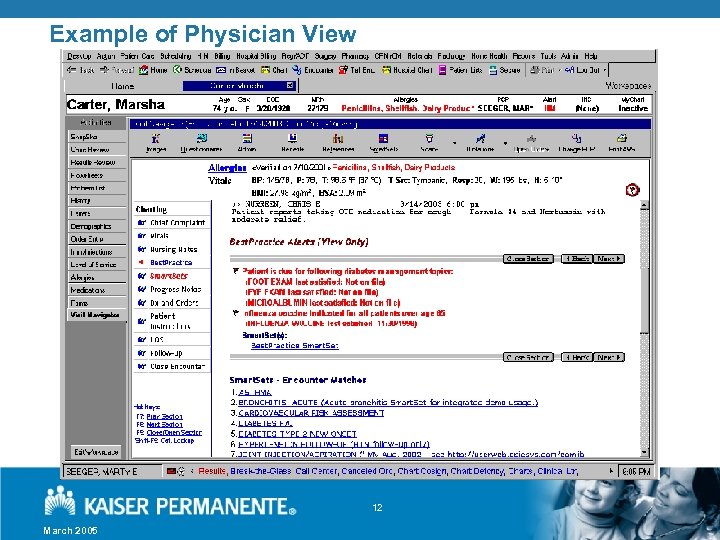
Task: Open the Allergies link
Action: 227,168
